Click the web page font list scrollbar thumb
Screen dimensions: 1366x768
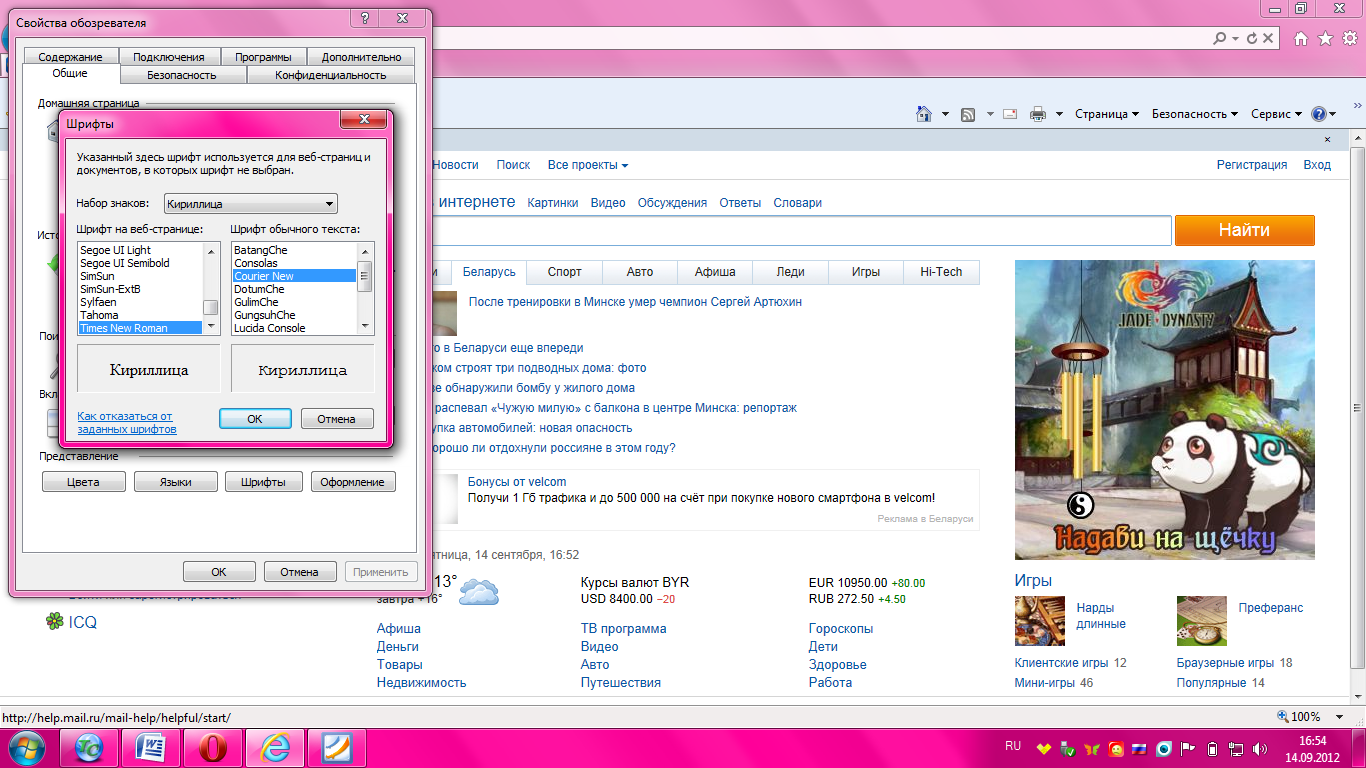[210, 307]
